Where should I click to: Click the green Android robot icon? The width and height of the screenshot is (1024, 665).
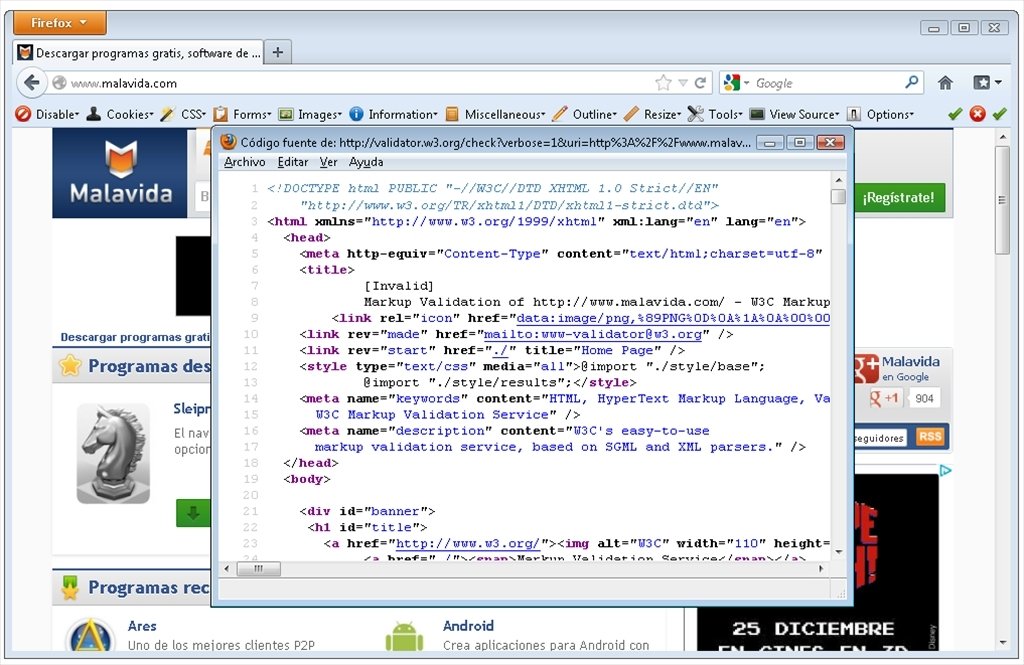(404, 636)
